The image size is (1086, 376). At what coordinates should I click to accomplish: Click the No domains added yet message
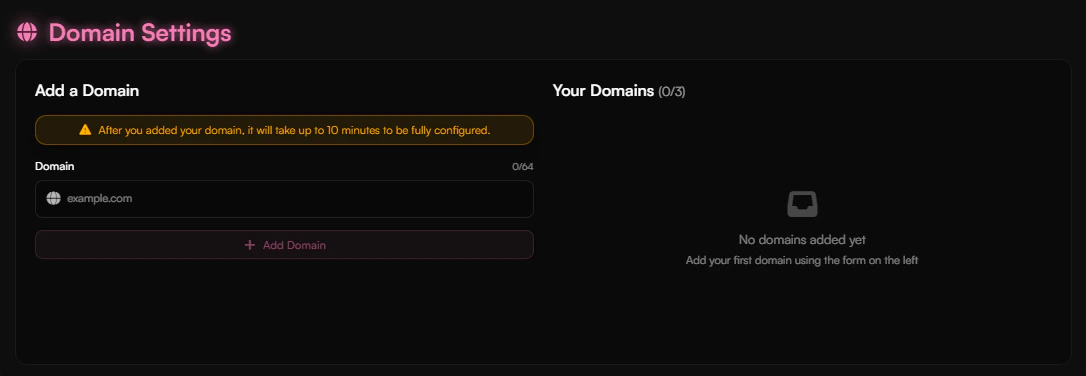pos(802,240)
